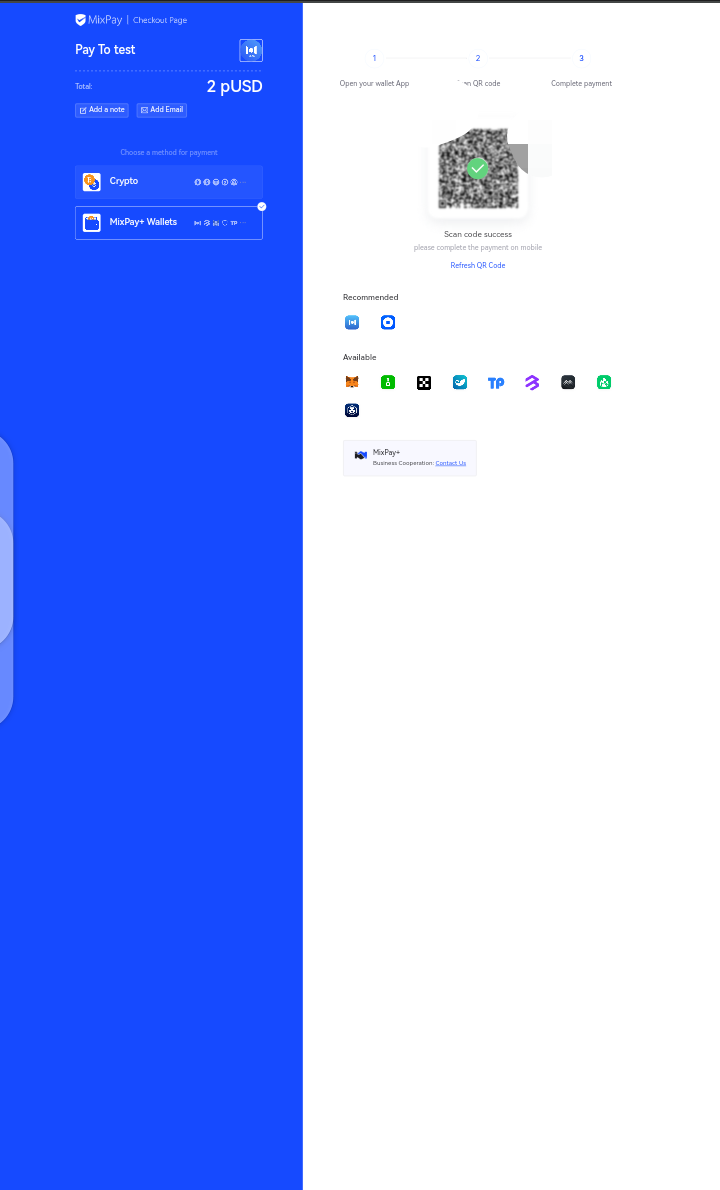
Task: Click the checkmark badge on MixPay+ Wallets
Action: (x=262, y=206)
